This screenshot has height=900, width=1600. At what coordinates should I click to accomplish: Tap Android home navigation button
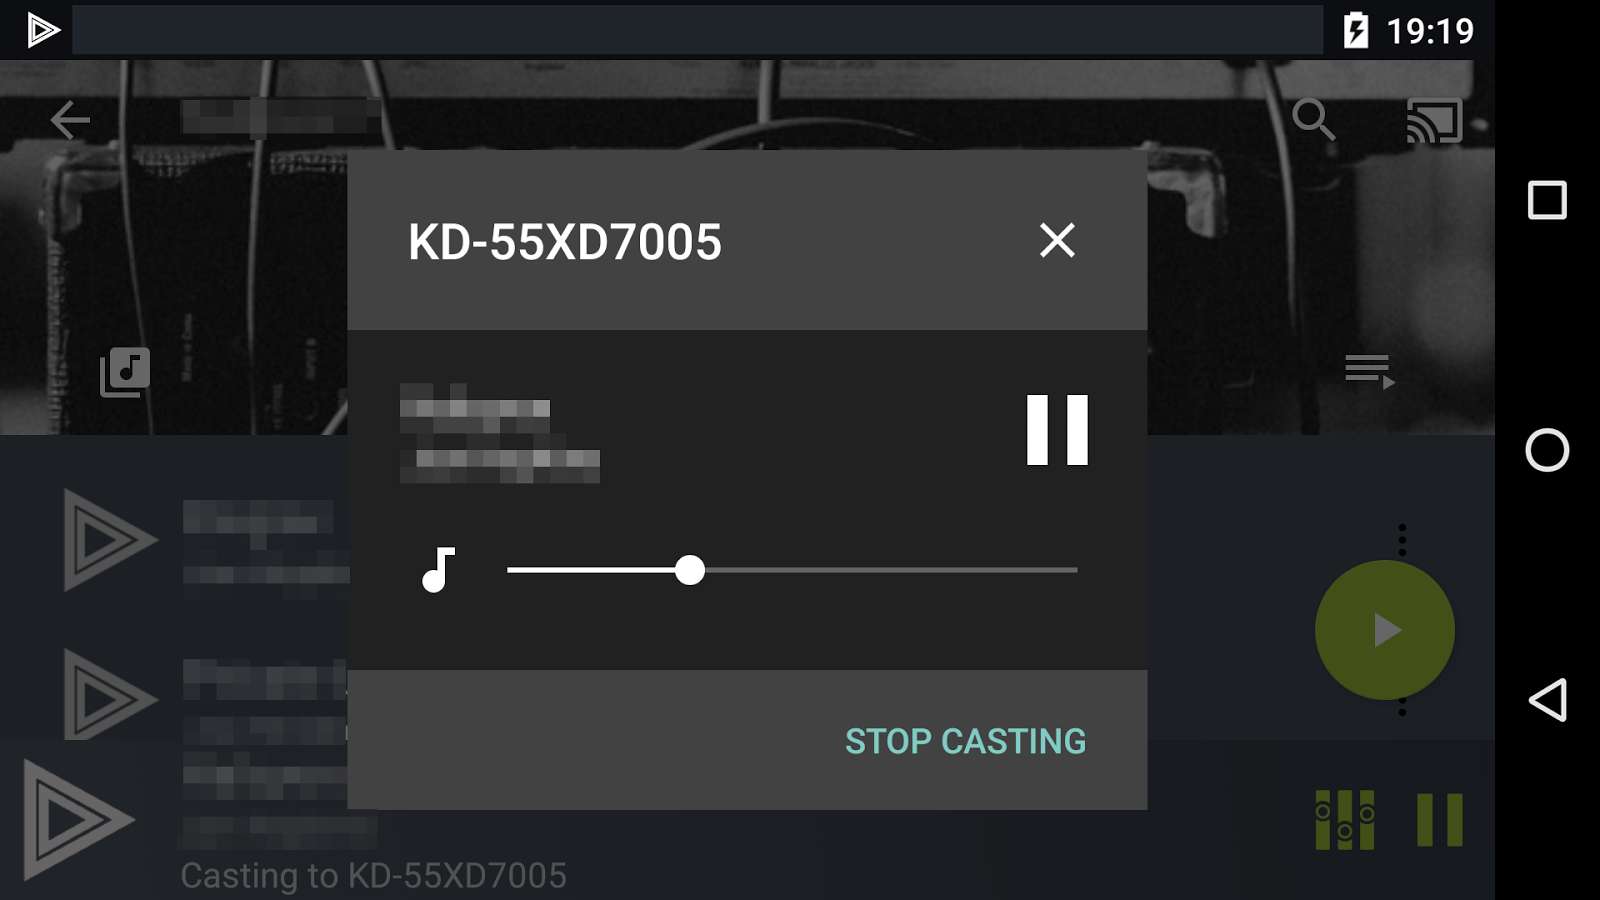click(1547, 450)
